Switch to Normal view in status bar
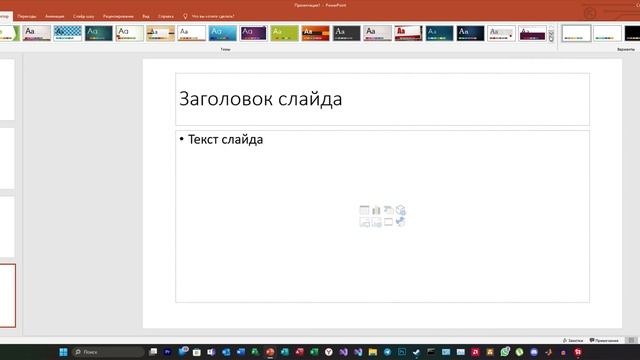 (631, 340)
